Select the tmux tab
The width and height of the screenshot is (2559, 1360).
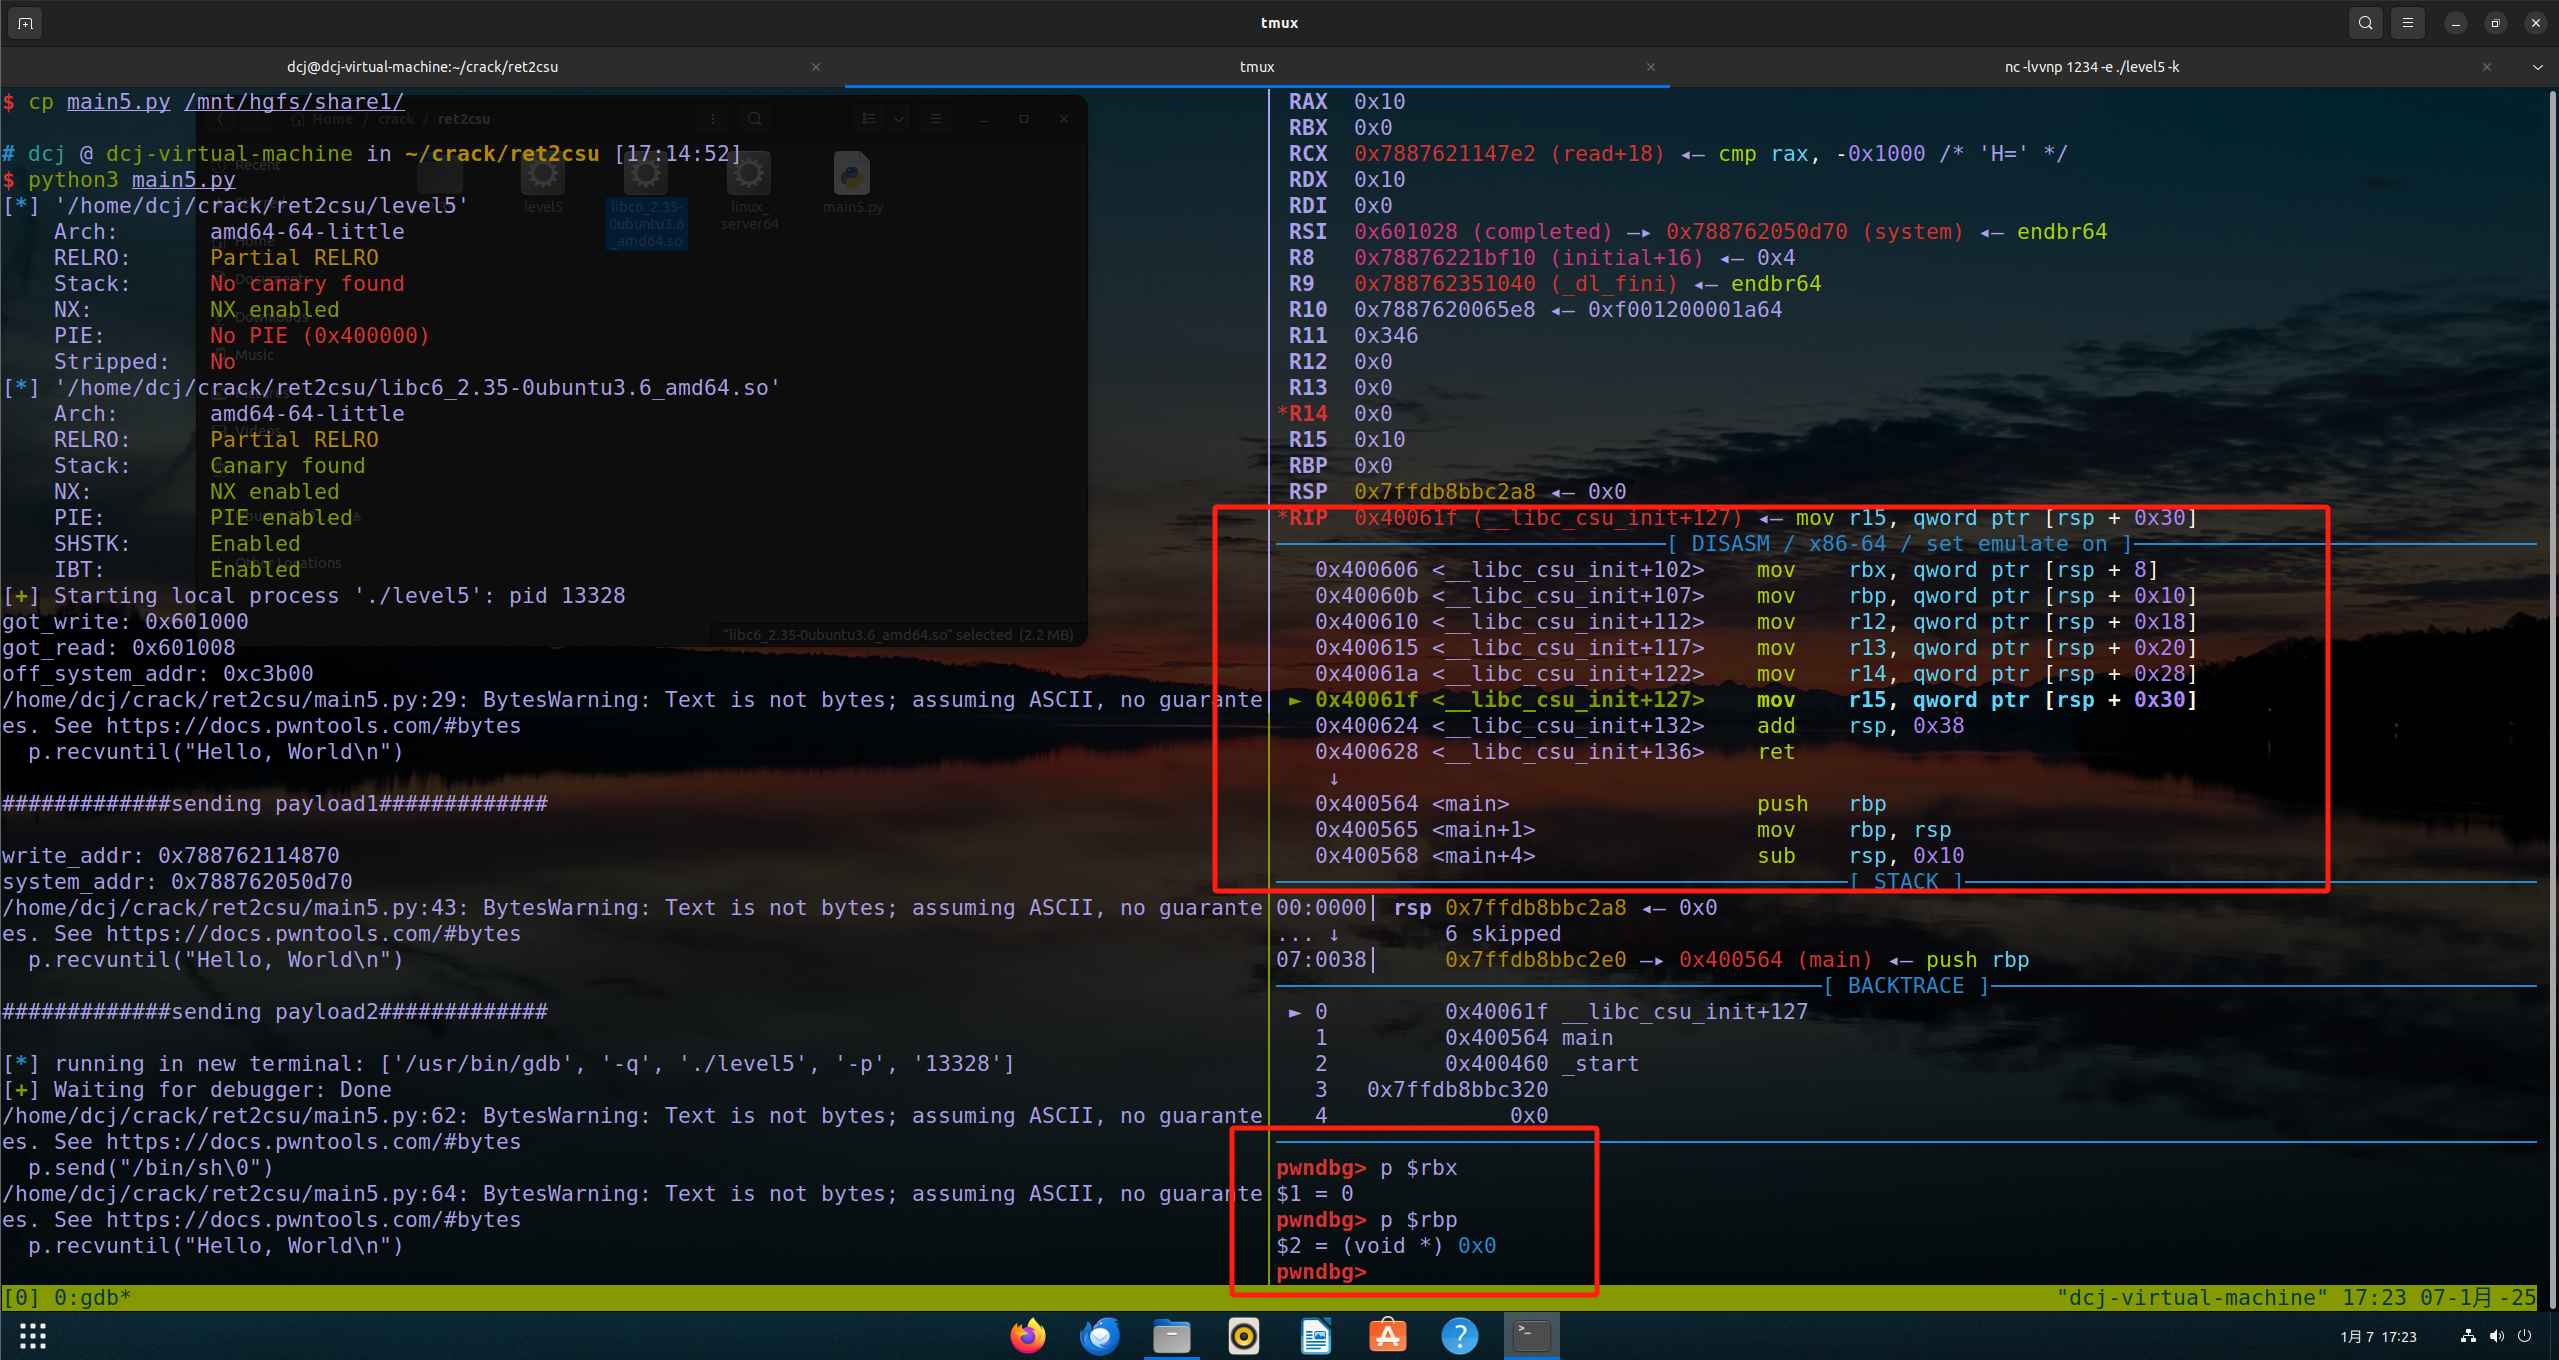(1257, 67)
